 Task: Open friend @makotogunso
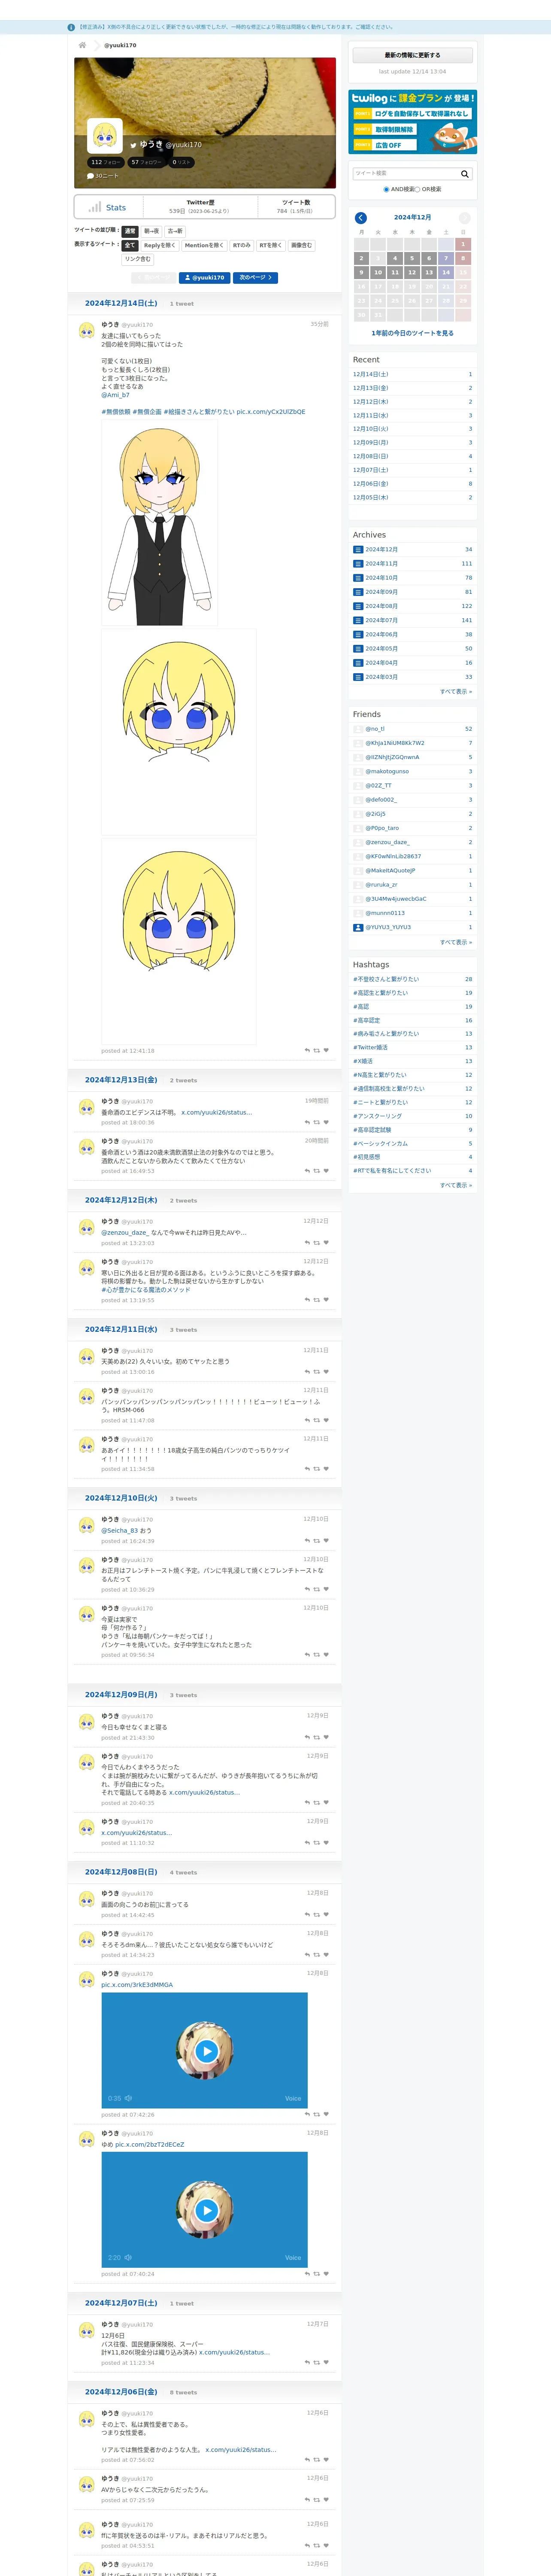point(387,771)
